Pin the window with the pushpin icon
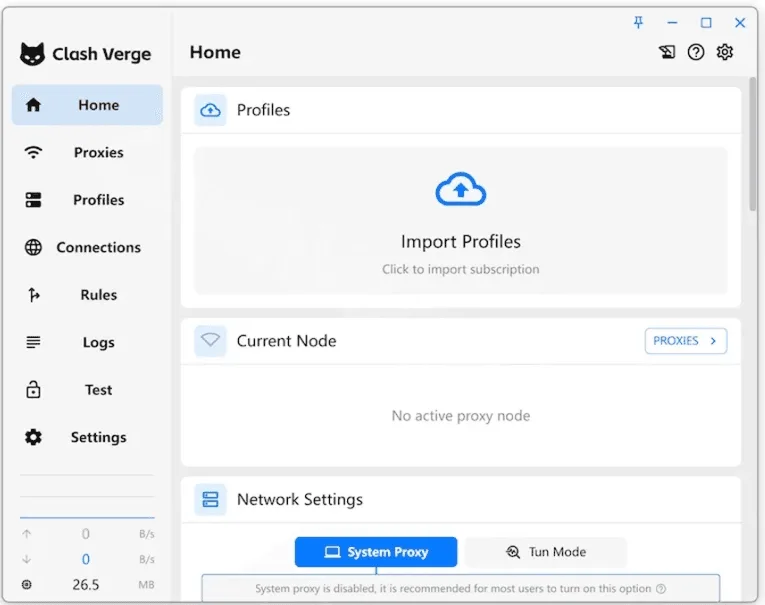This screenshot has width=765, height=605. [x=638, y=22]
